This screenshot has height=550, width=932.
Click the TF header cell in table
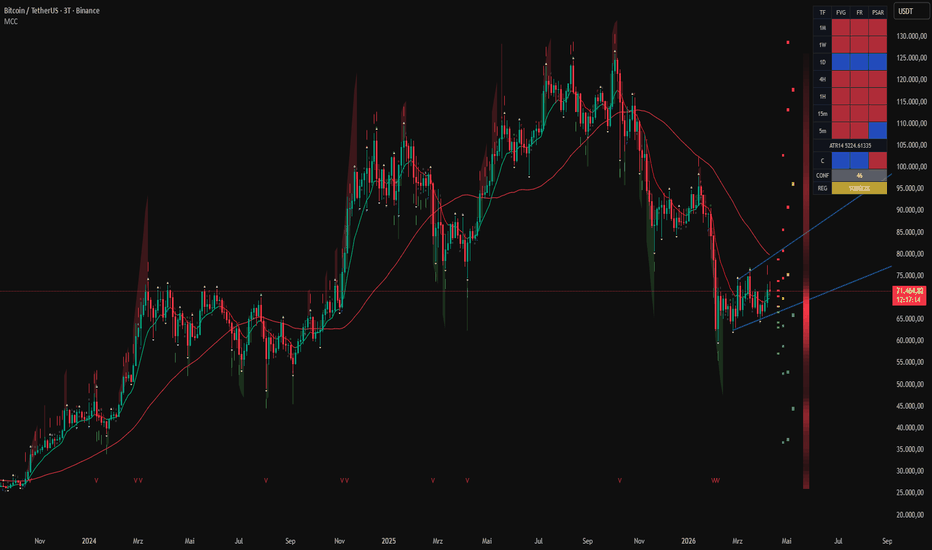point(823,12)
